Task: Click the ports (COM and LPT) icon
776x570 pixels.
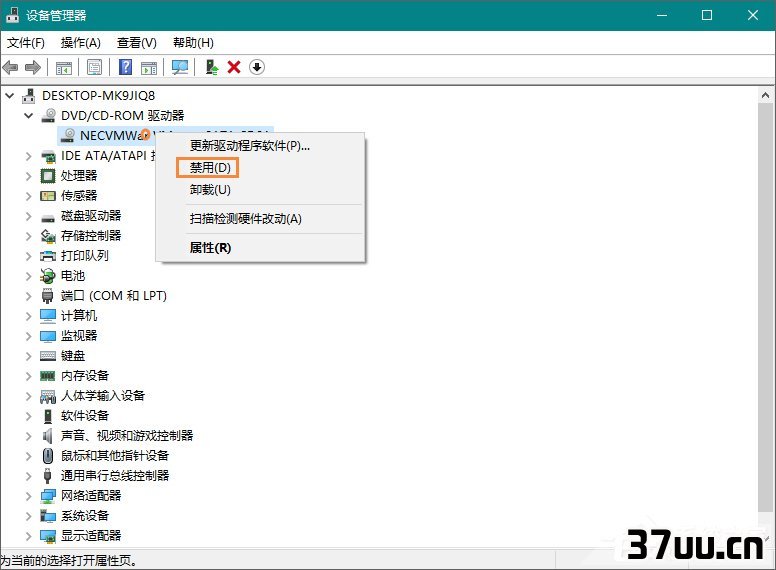Action: pyautogui.click(x=48, y=295)
